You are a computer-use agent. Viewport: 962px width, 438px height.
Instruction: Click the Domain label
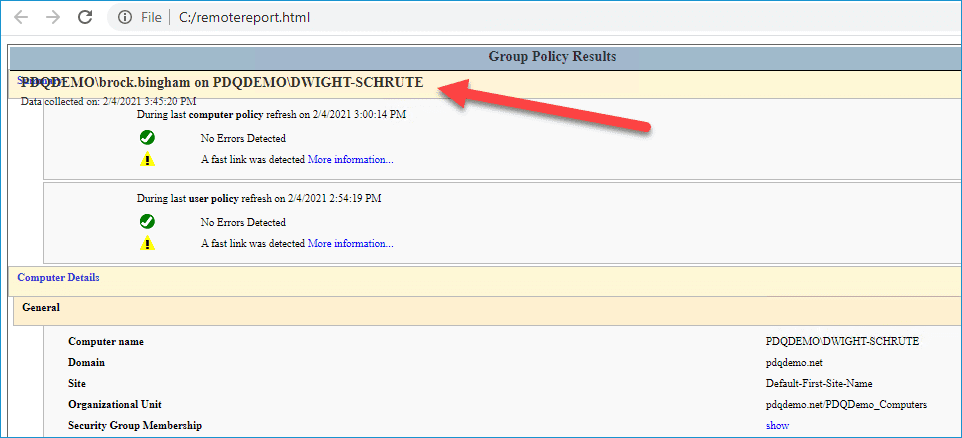(x=87, y=363)
